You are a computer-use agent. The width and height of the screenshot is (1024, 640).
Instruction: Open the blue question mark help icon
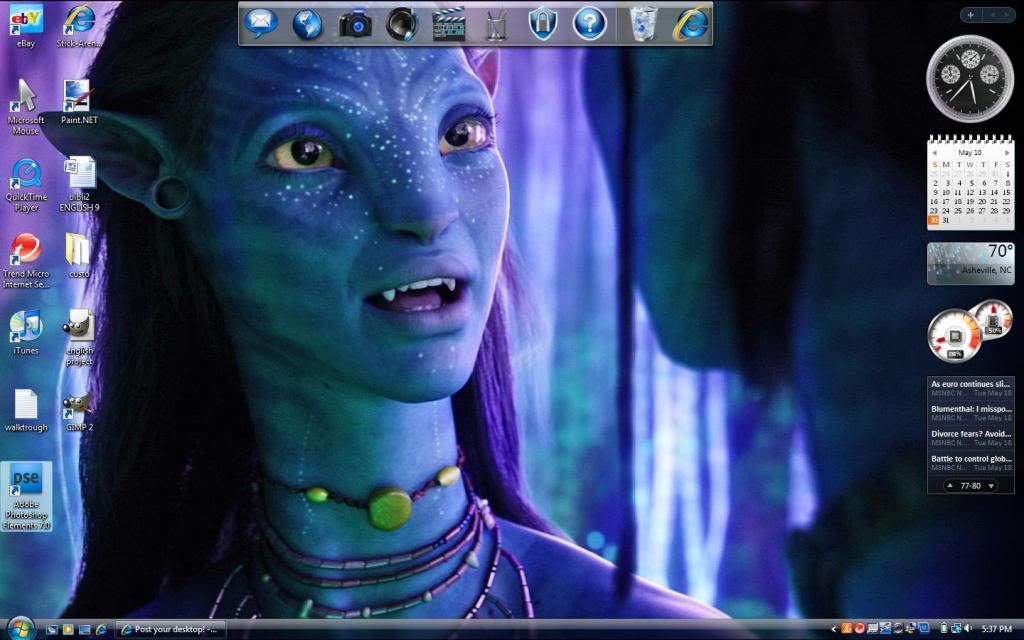coord(590,23)
